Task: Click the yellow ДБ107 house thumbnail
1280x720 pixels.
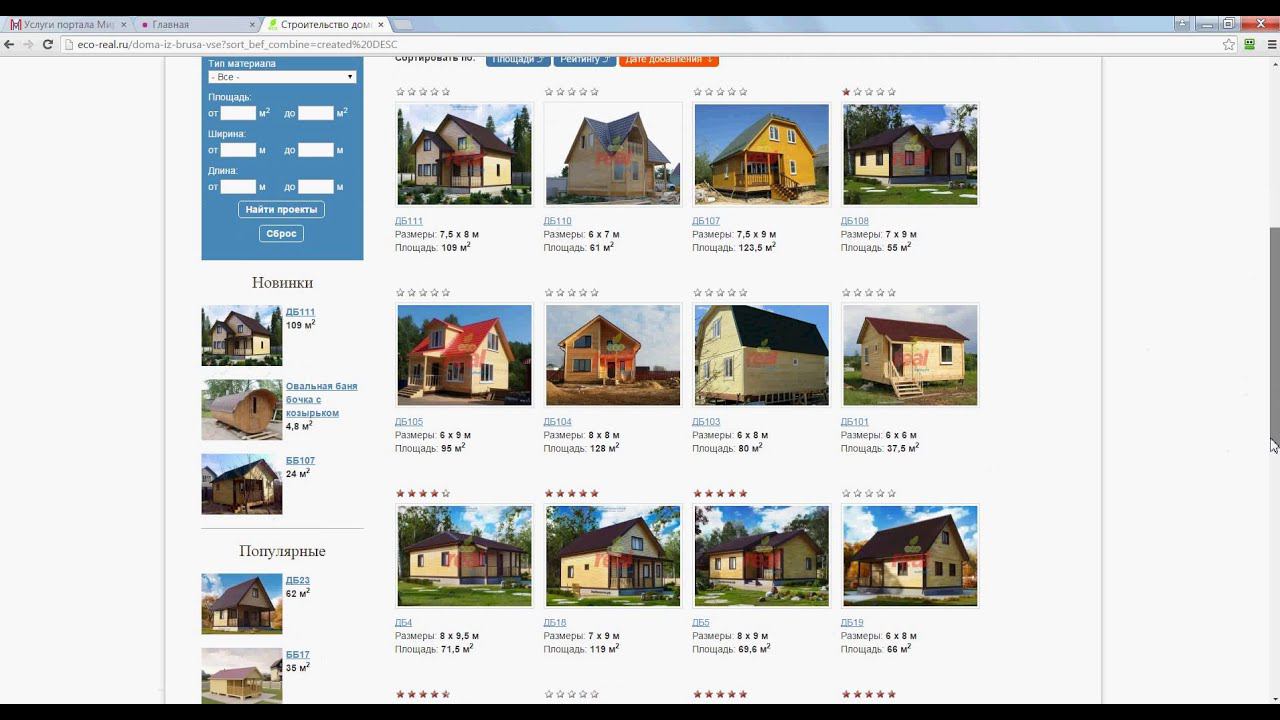Action: 762,154
